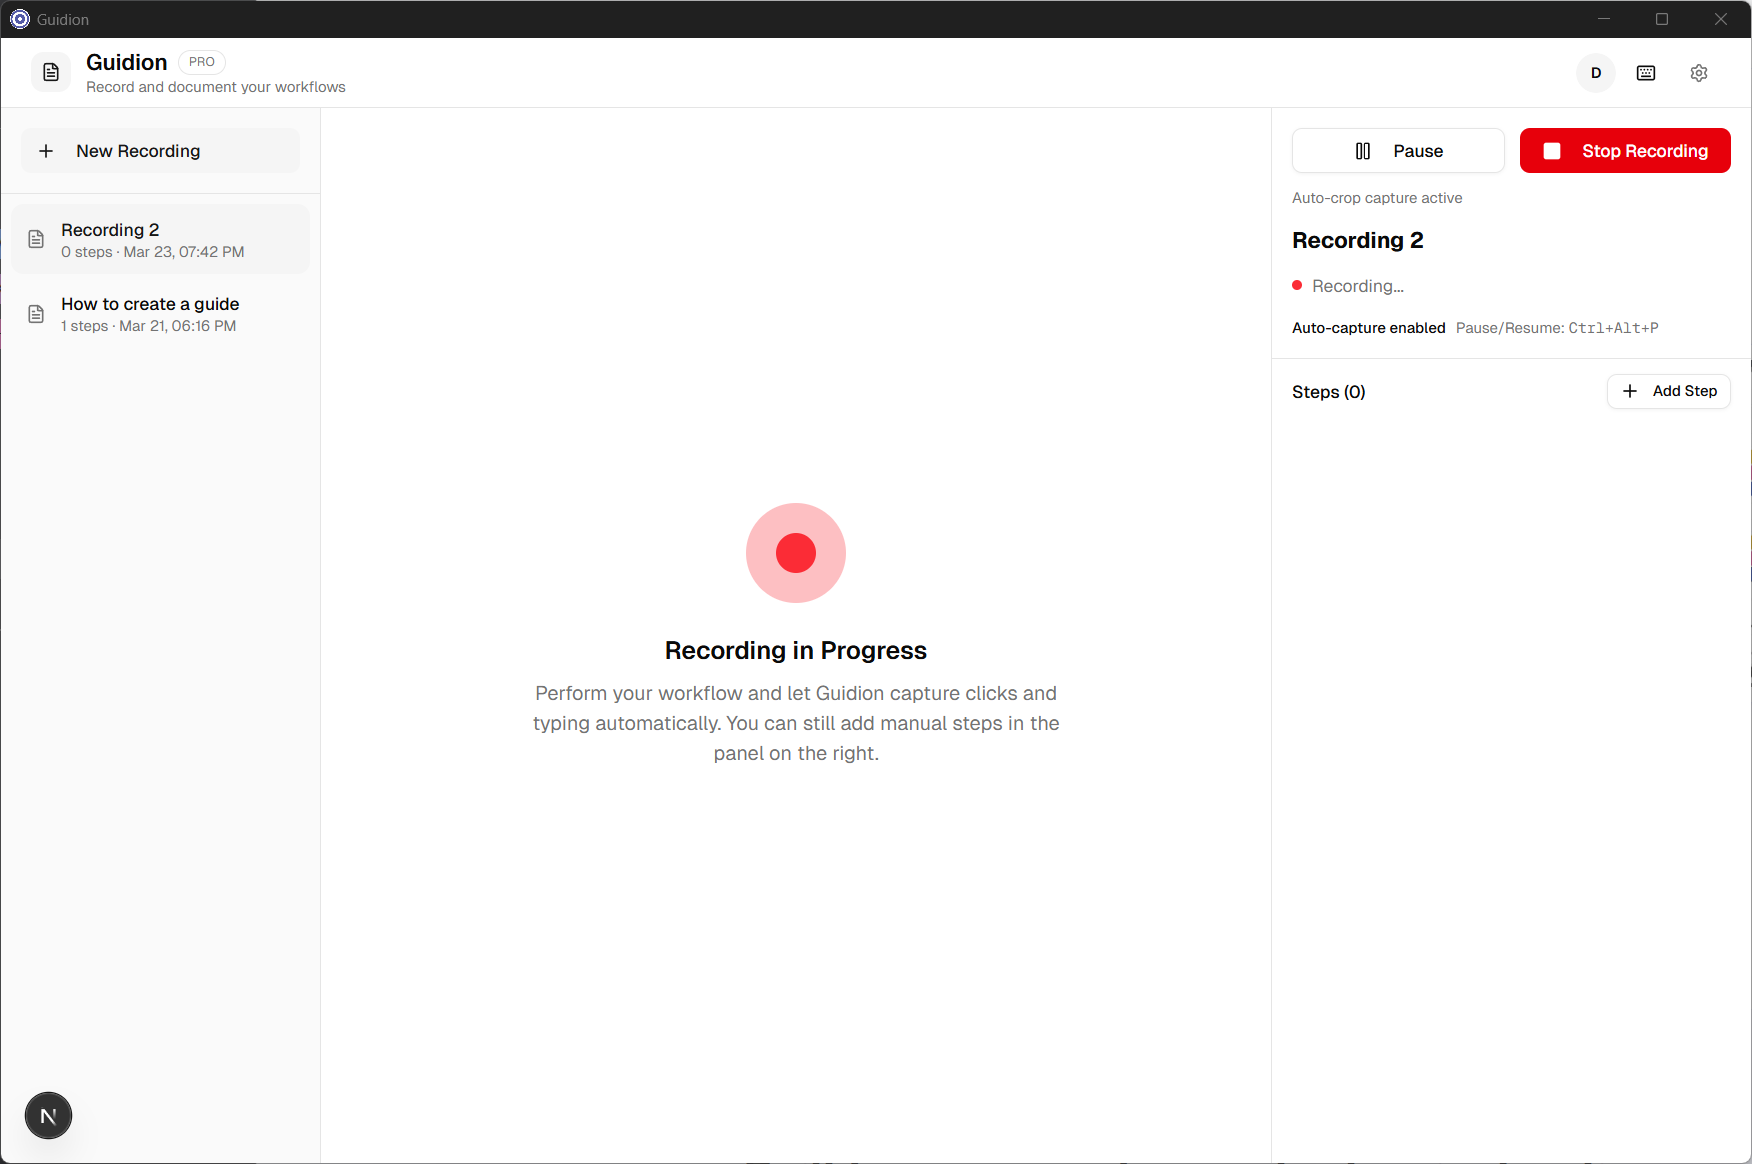Screen dimensions: 1752x1164
Task: Click the Stop Recording button
Action: click(1625, 151)
